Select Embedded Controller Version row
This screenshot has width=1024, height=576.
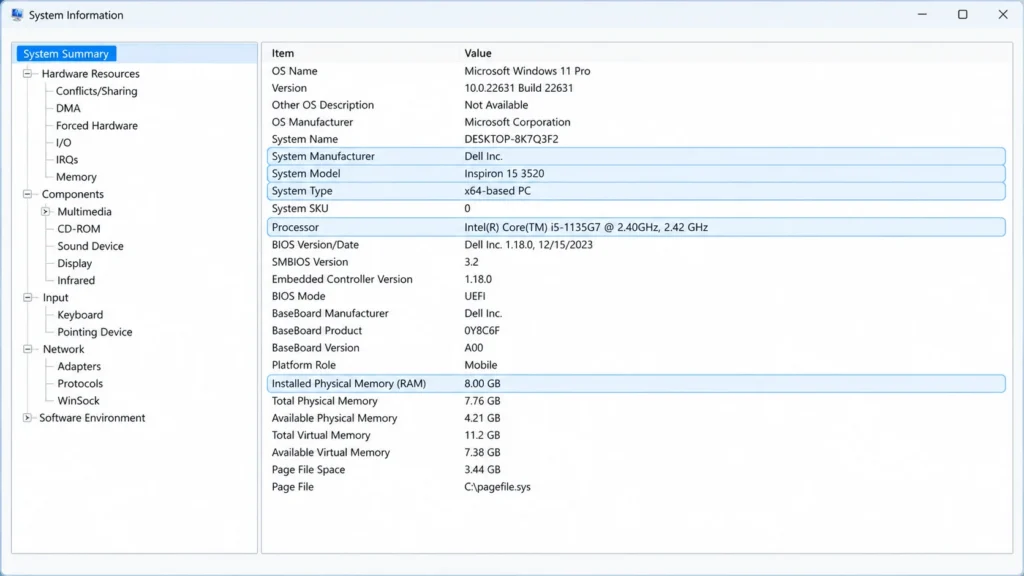coord(636,279)
